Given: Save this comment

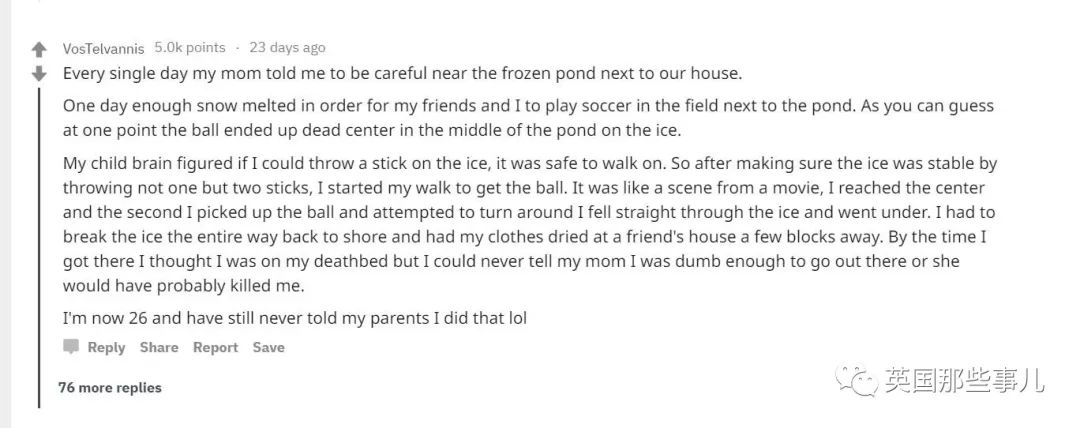Looking at the screenshot, I should point(268,347).
